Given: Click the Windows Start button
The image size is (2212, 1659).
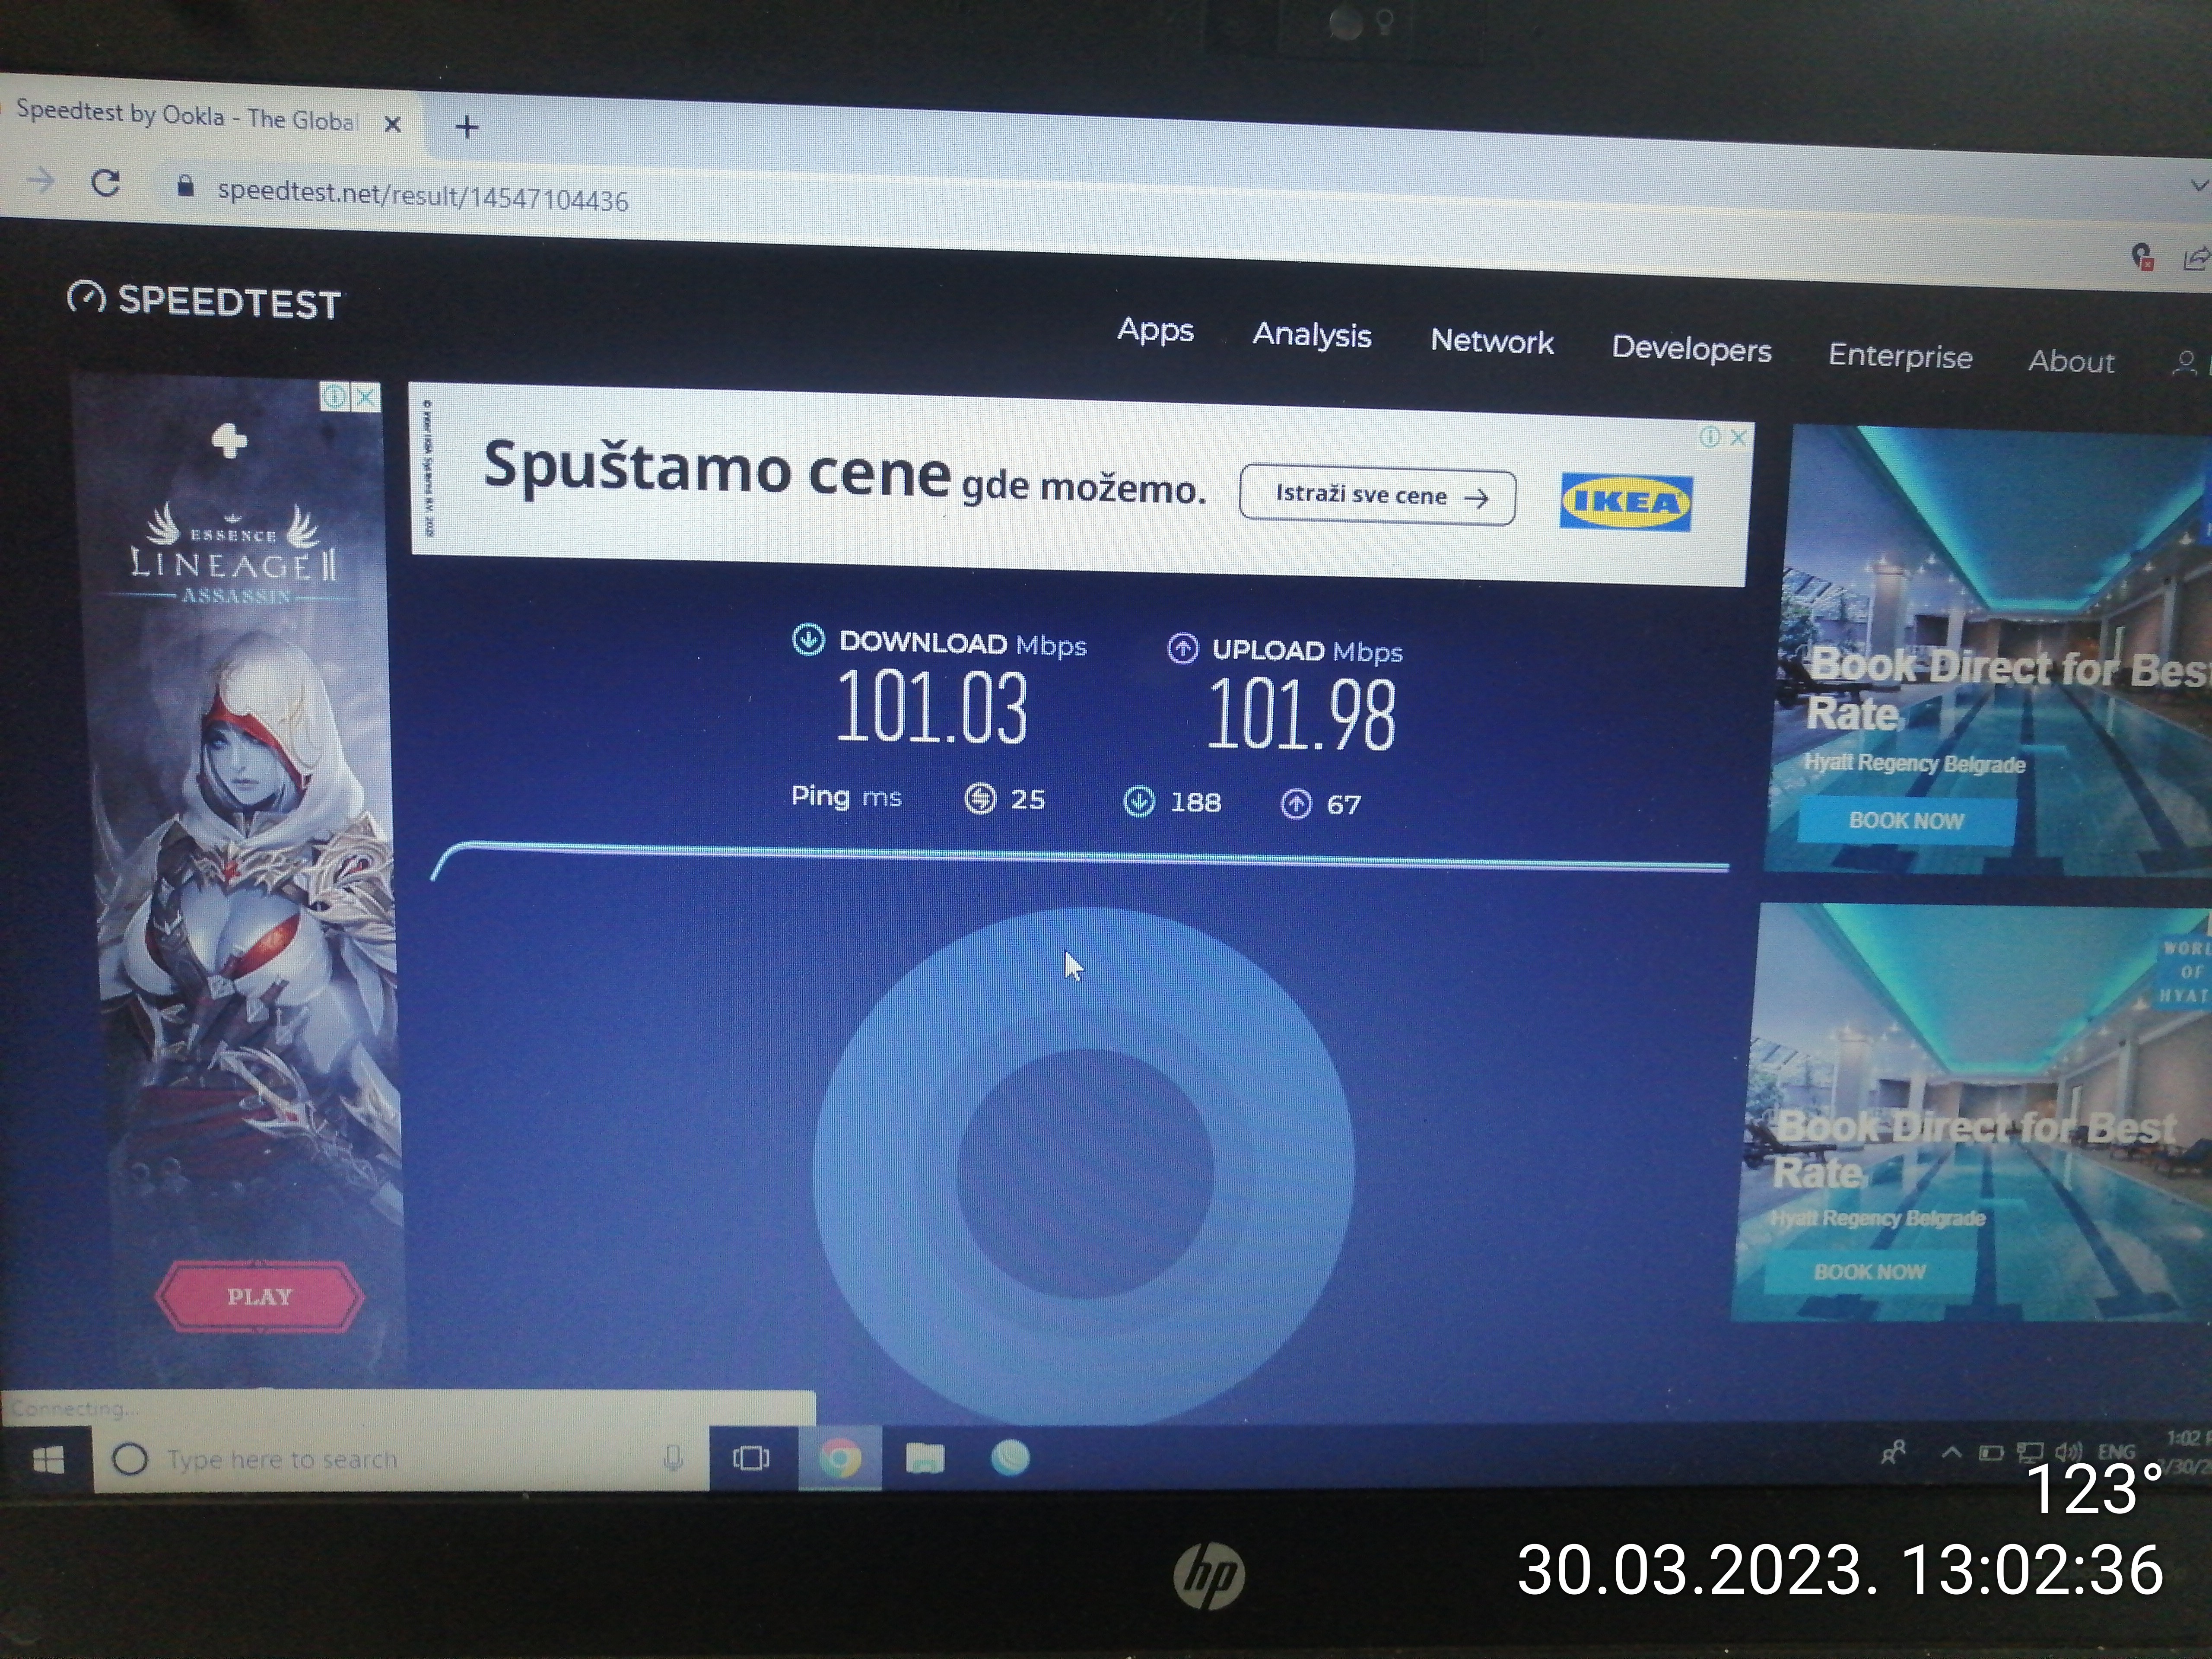Looking at the screenshot, I should (48, 1460).
